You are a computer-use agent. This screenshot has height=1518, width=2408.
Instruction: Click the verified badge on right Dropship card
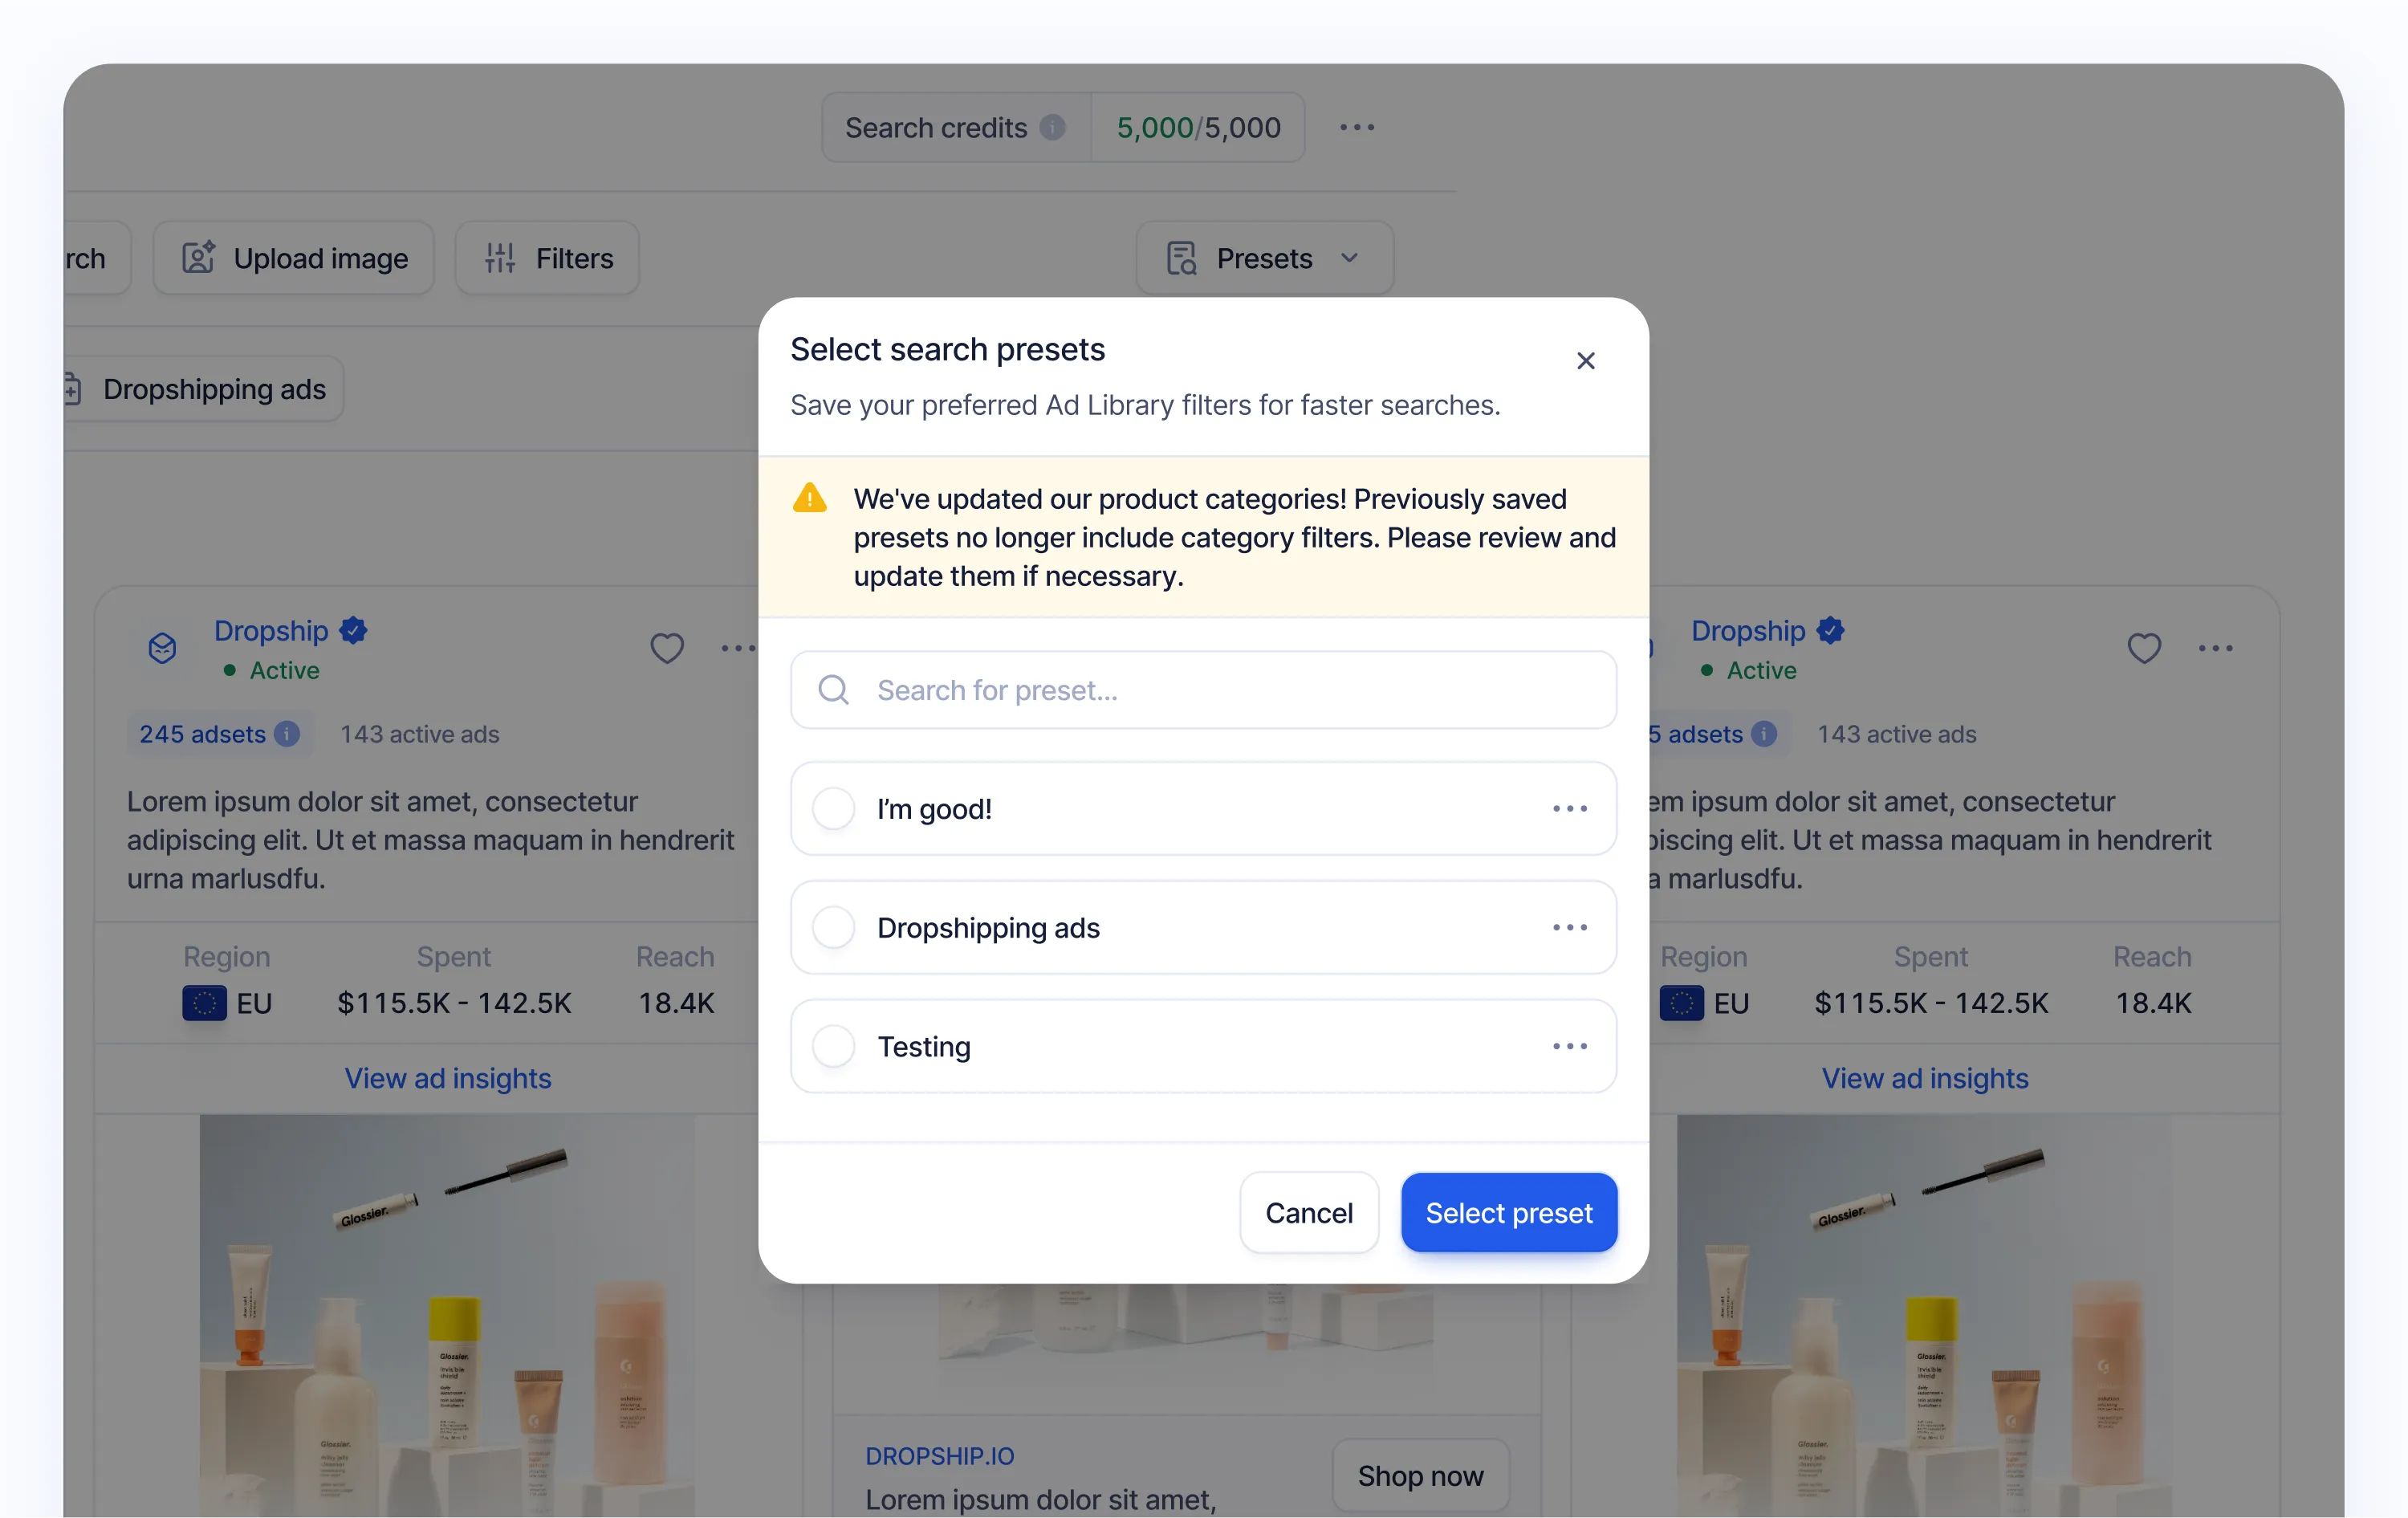[1830, 630]
